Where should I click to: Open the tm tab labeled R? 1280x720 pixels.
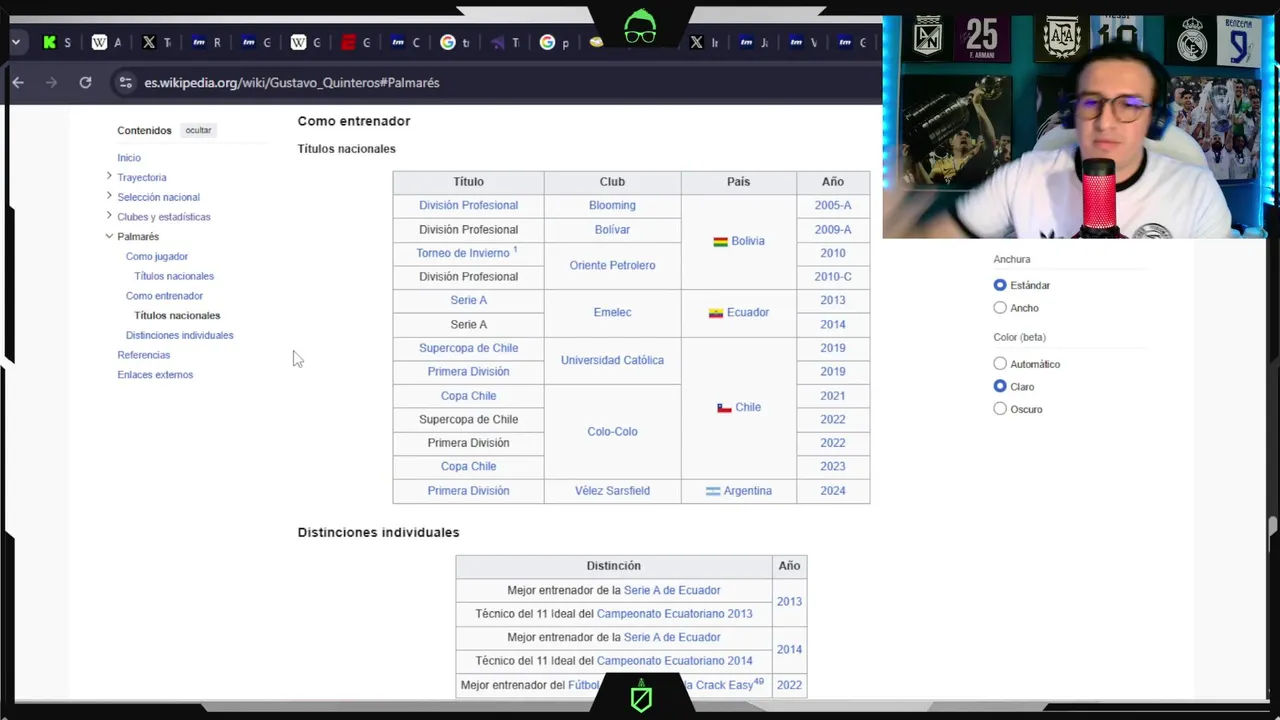click(207, 42)
